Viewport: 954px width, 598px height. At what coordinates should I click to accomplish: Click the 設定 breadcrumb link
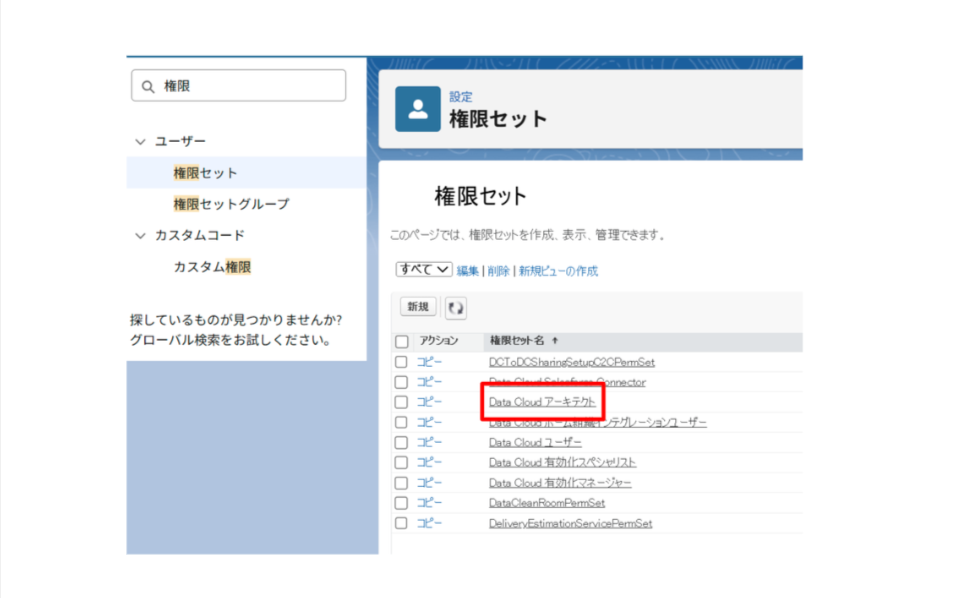pos(461,97)
